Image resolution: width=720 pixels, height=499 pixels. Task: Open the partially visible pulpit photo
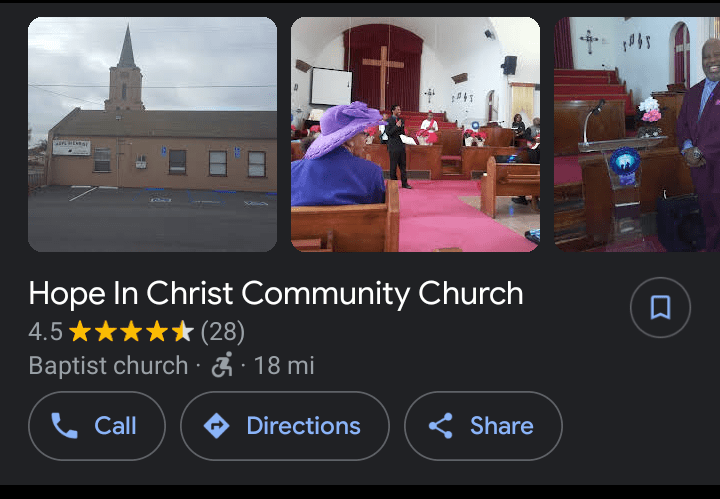point(637,135)
